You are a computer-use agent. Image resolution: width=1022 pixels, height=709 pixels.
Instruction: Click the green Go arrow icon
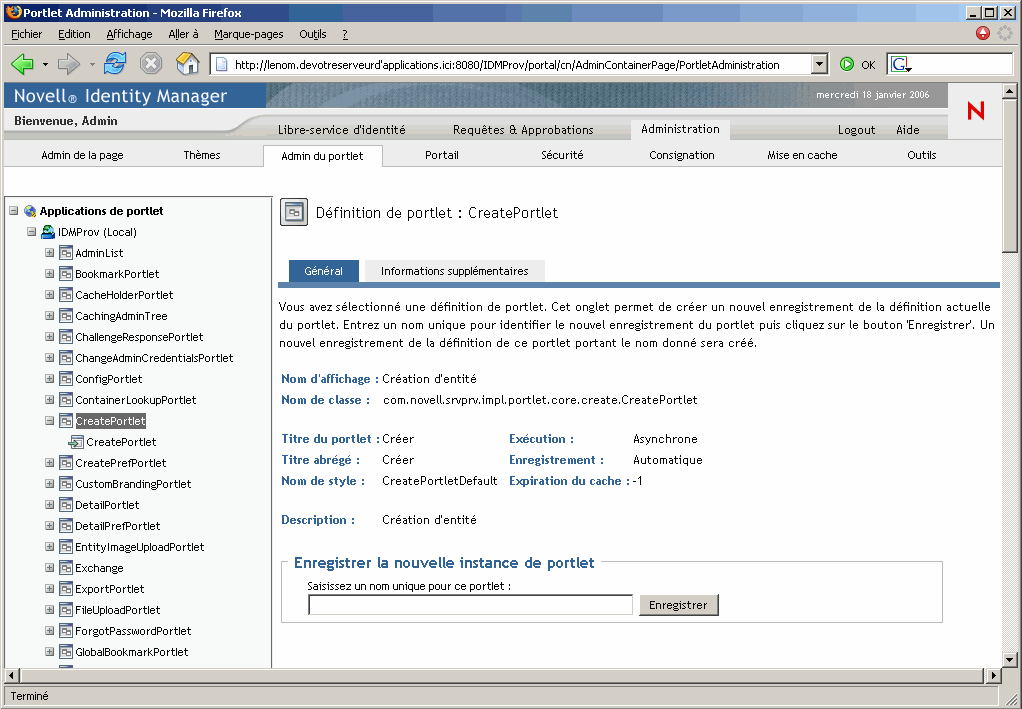pyautogui.click(x=847, y=64)
